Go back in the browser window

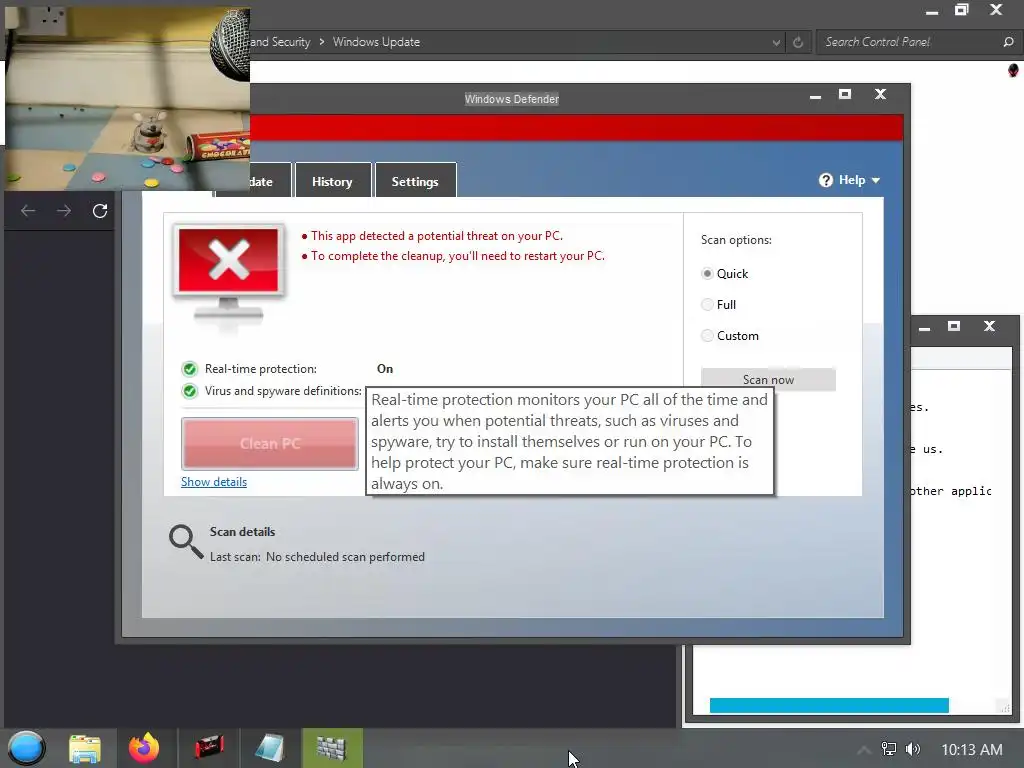pyautogui.click(x=28, y=210)
